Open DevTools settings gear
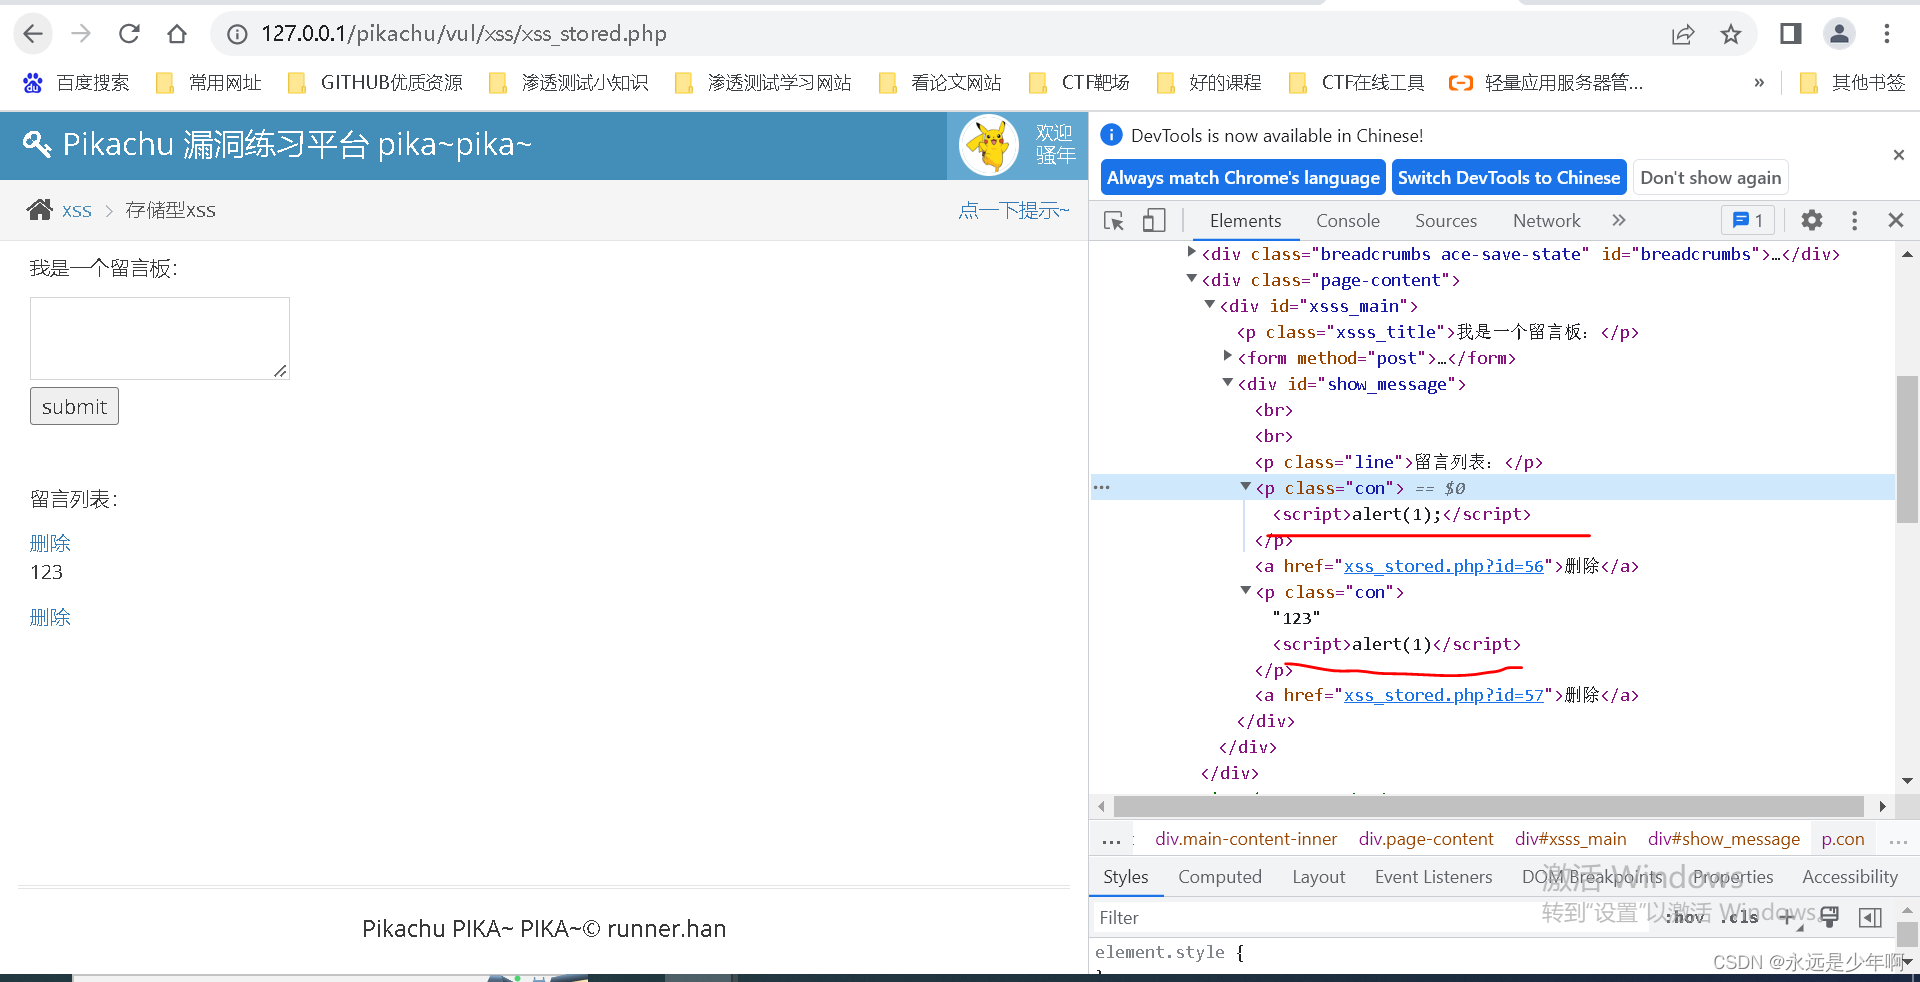This screenshot has width=1920, height=982. [1812, 220]
